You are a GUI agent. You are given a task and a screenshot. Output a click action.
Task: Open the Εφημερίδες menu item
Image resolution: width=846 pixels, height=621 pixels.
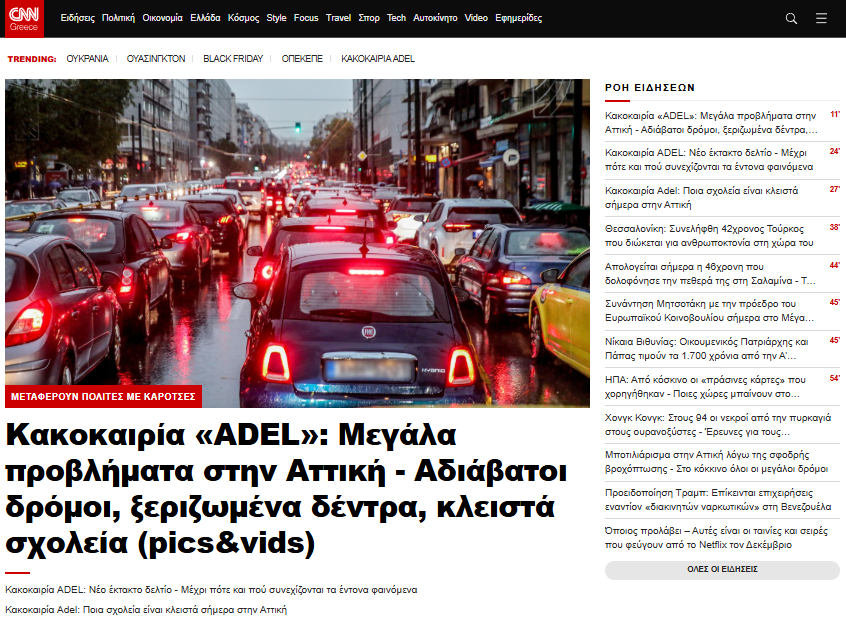[518, 18]
